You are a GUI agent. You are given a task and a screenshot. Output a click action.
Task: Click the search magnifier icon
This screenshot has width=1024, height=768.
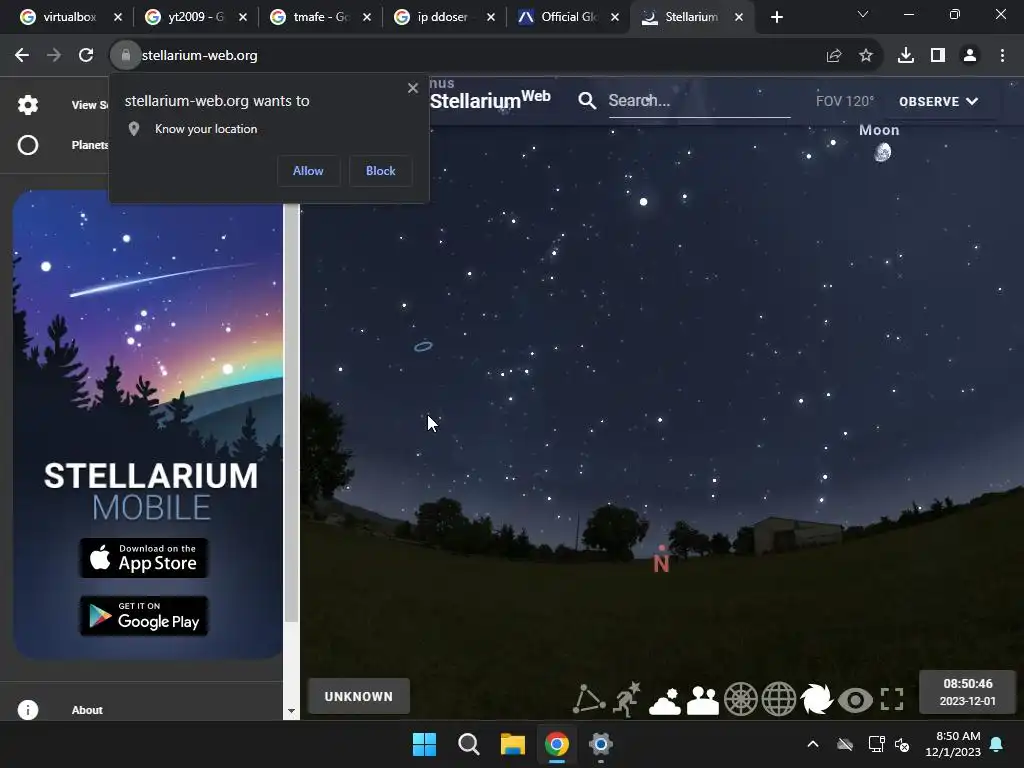pyautogui.click(x=587, y=101)
